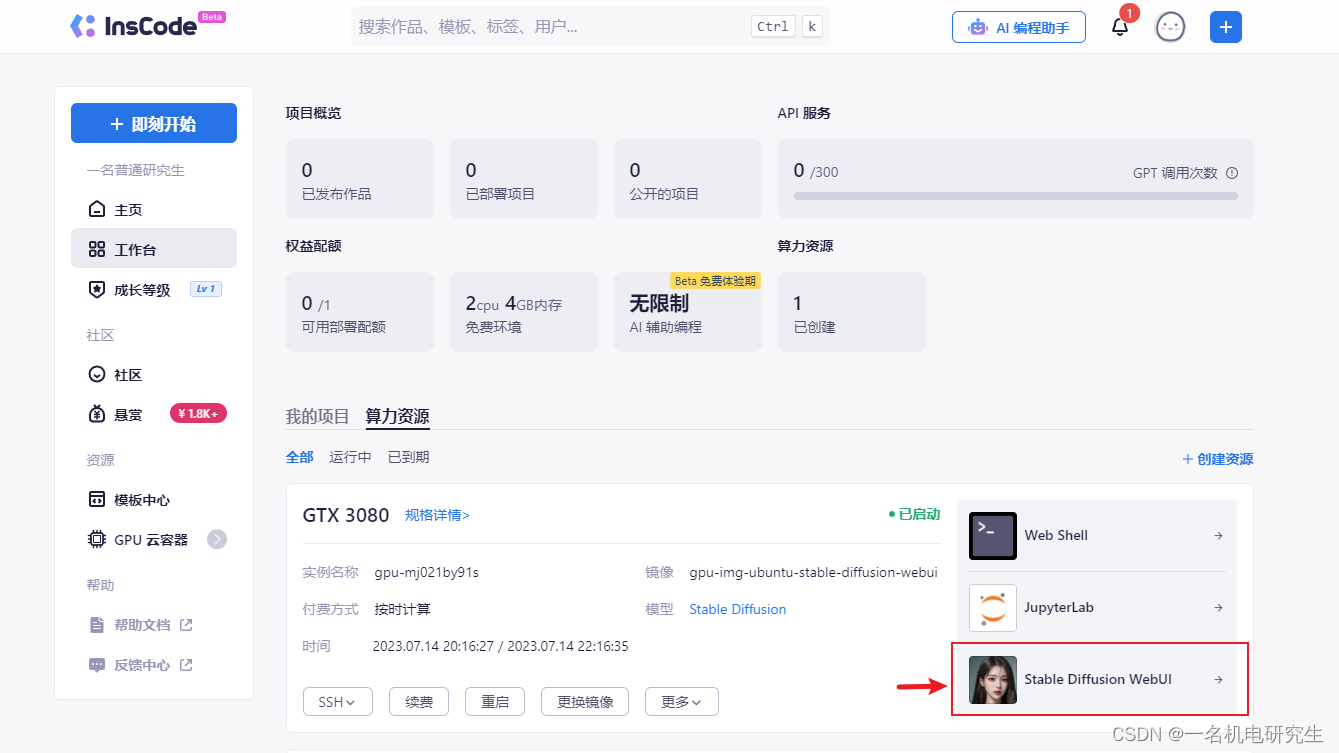Click the 悬赏 money bag icon
Viewport: 1339px width, 753px height.
pos(97,414)
